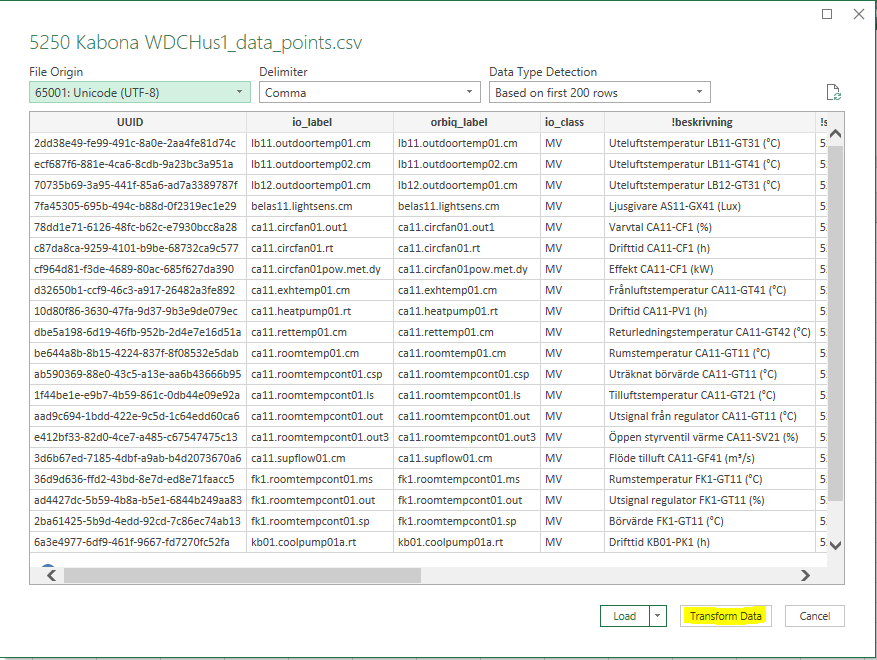
Task: Expand the Load button dropdown arrow
Action: [658, 616]
